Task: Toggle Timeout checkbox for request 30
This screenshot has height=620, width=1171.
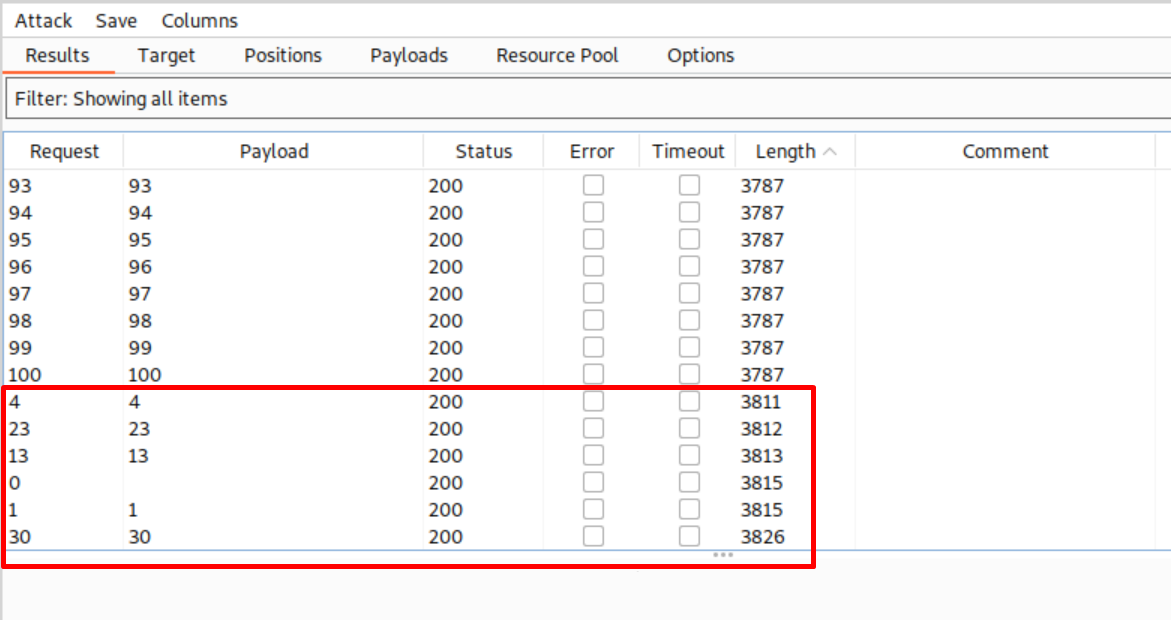Action: 689,536
